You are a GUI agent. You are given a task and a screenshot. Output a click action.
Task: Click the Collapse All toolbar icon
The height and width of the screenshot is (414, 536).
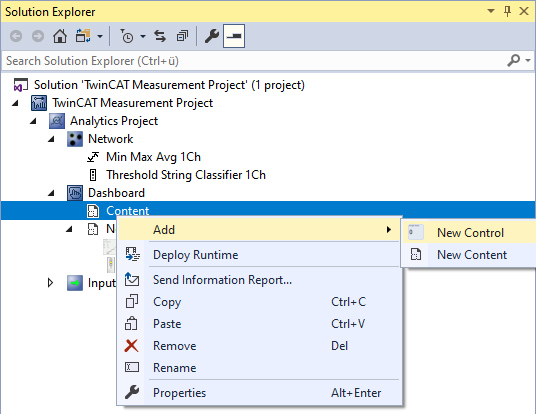pyautogui.click(x=182, y=36)
